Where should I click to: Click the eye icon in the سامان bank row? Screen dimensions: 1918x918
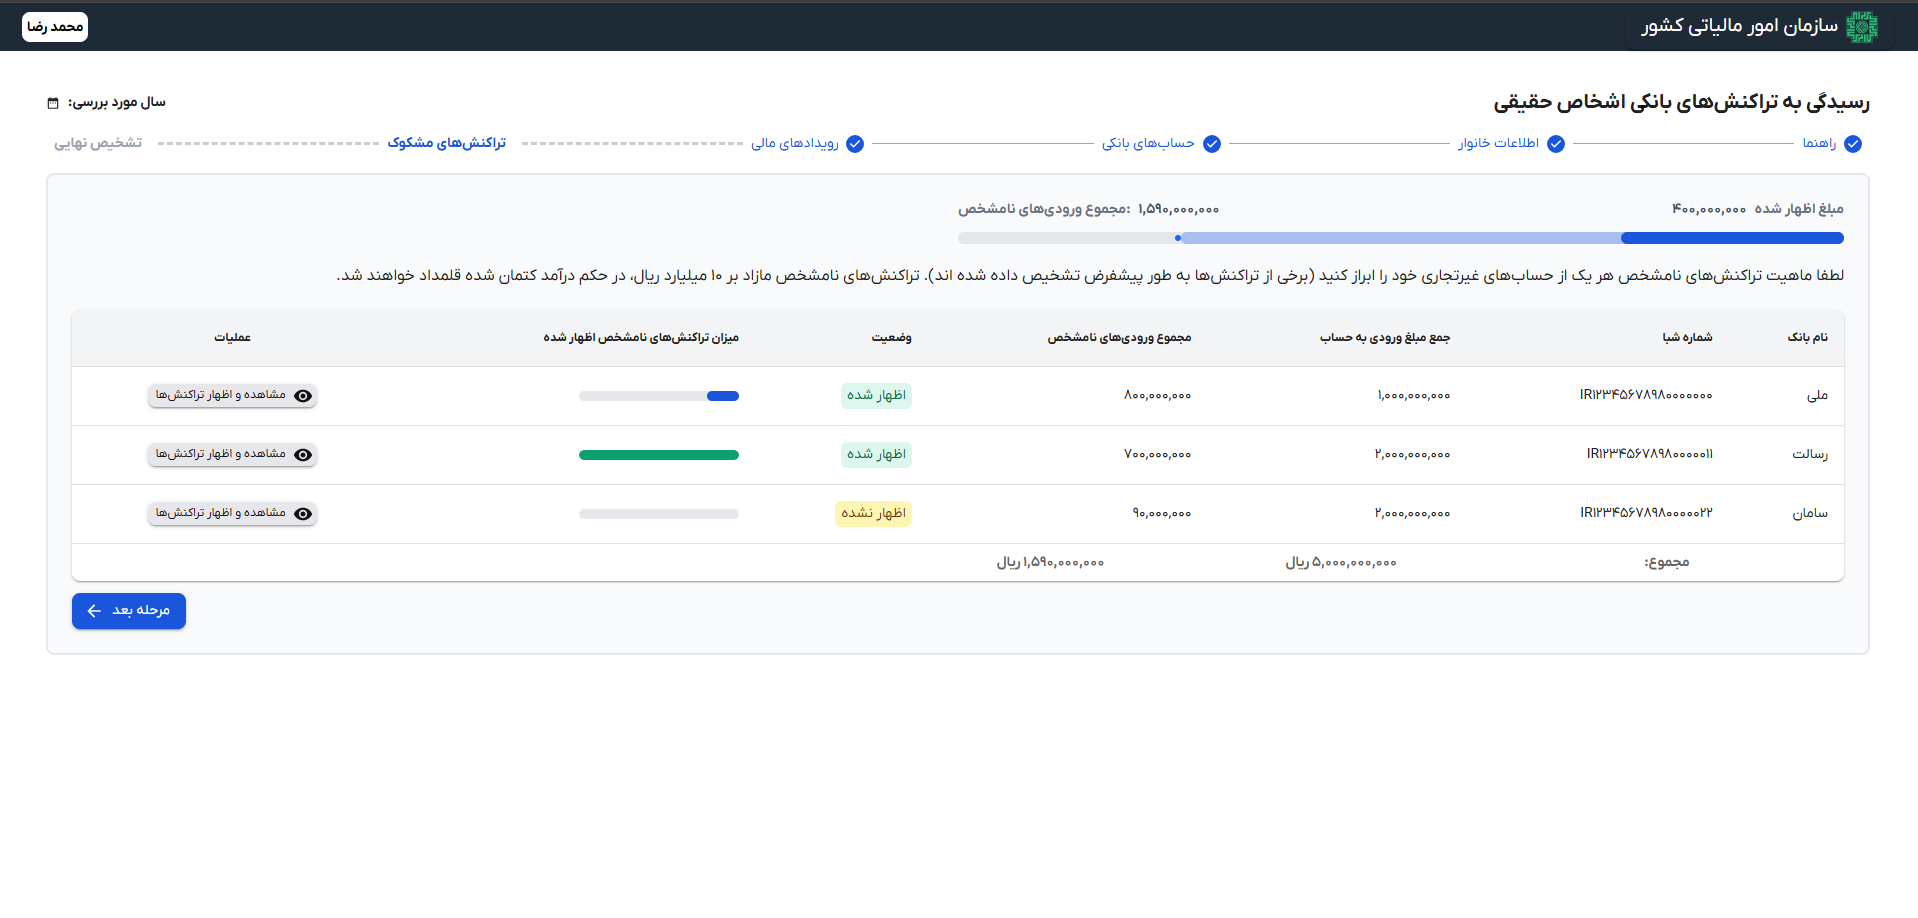tap(303, 514)
